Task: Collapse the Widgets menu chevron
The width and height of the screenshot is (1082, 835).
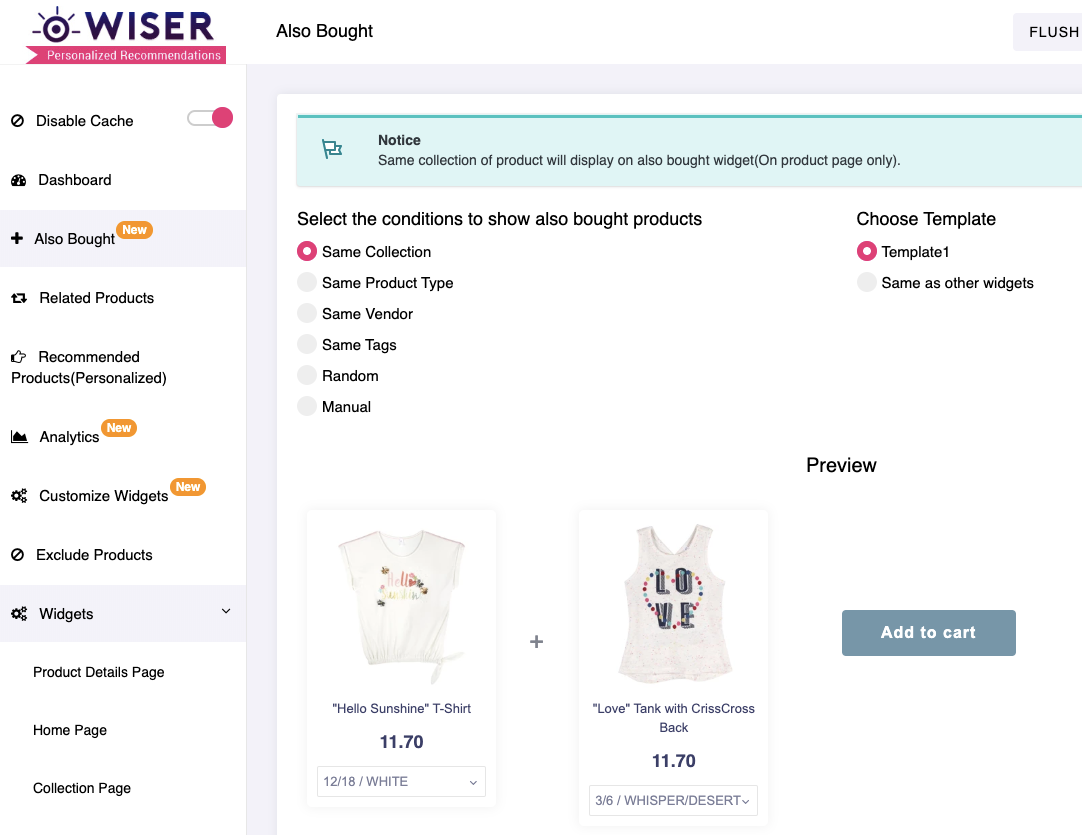Action: pyautogui.click(x=226, y=611)
